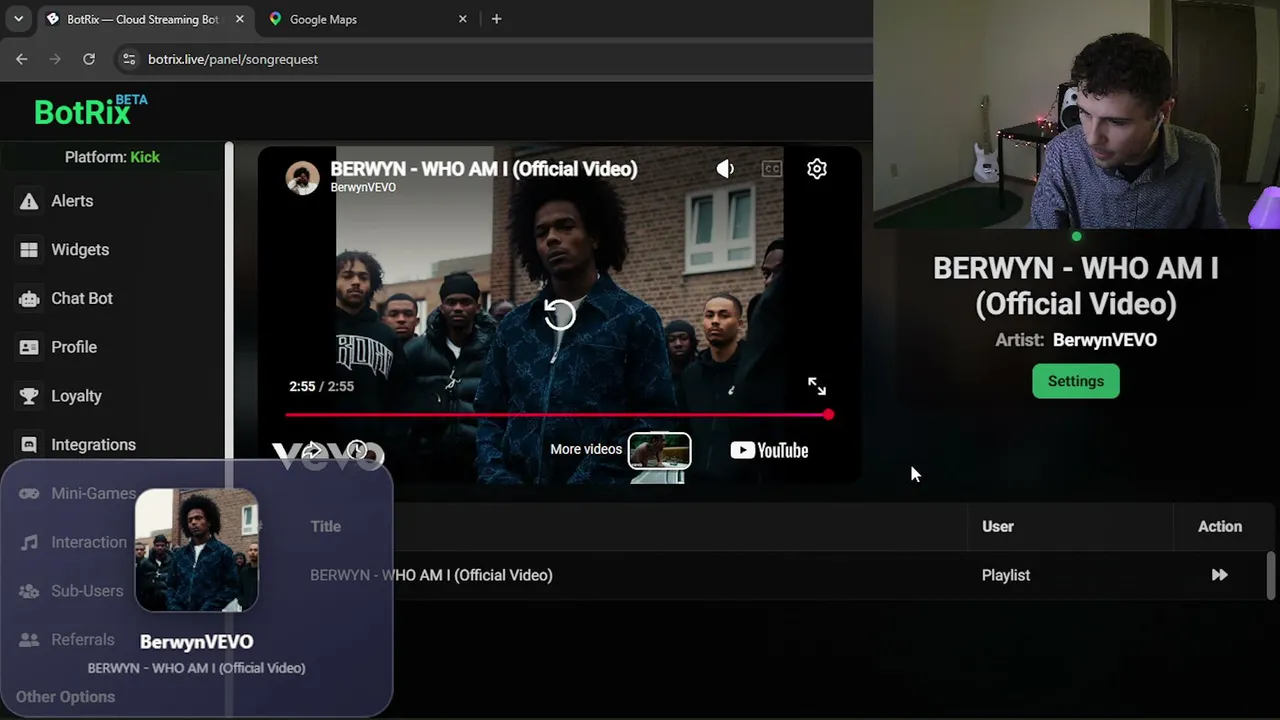Add video to Watch Later with clock icon
1280x720 pixels.
tap(357, 451)
